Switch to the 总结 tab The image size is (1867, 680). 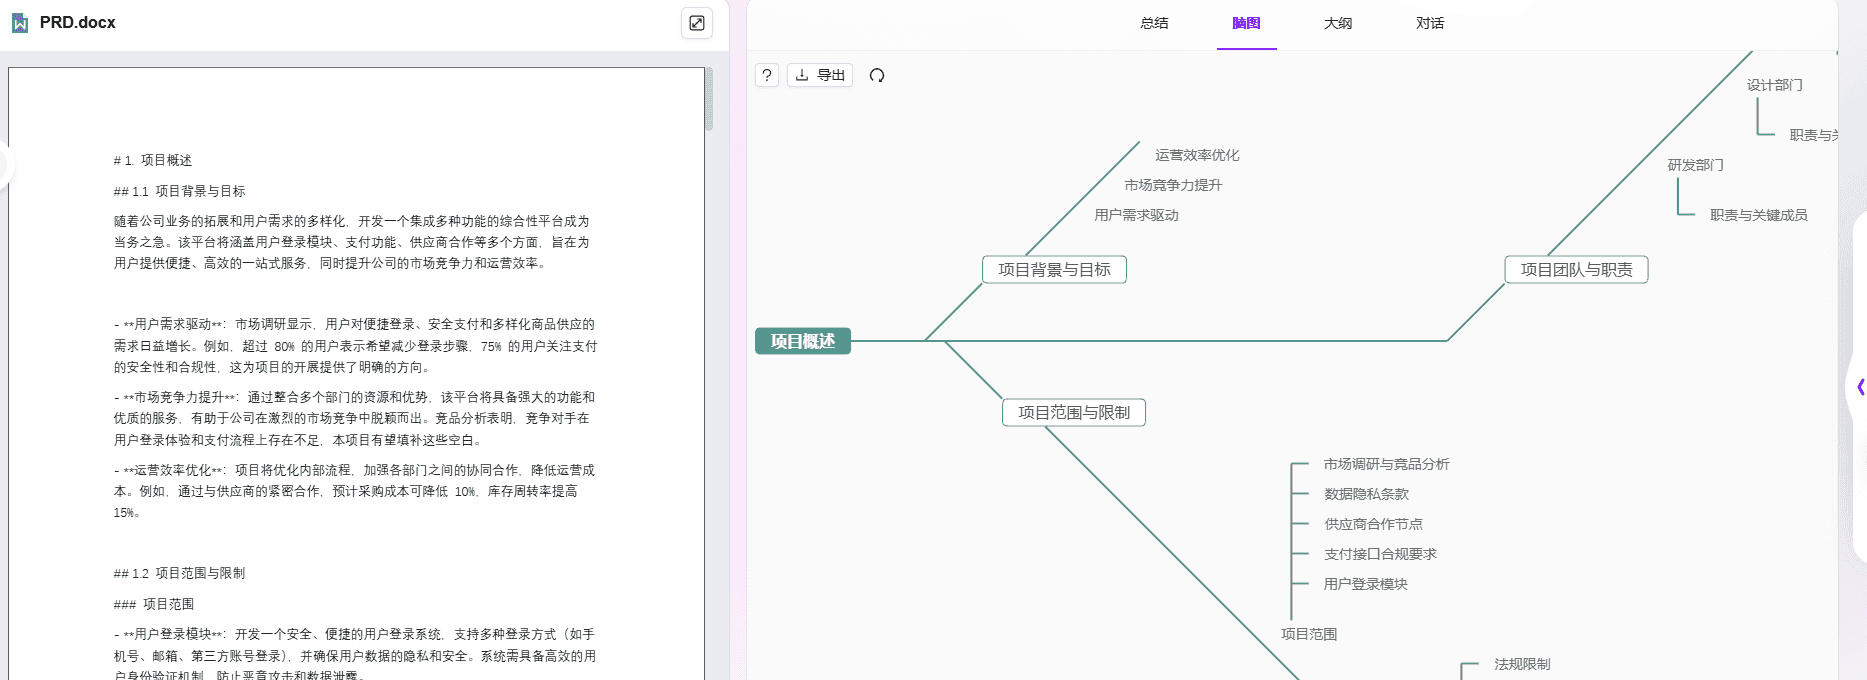pos(1154,23)
